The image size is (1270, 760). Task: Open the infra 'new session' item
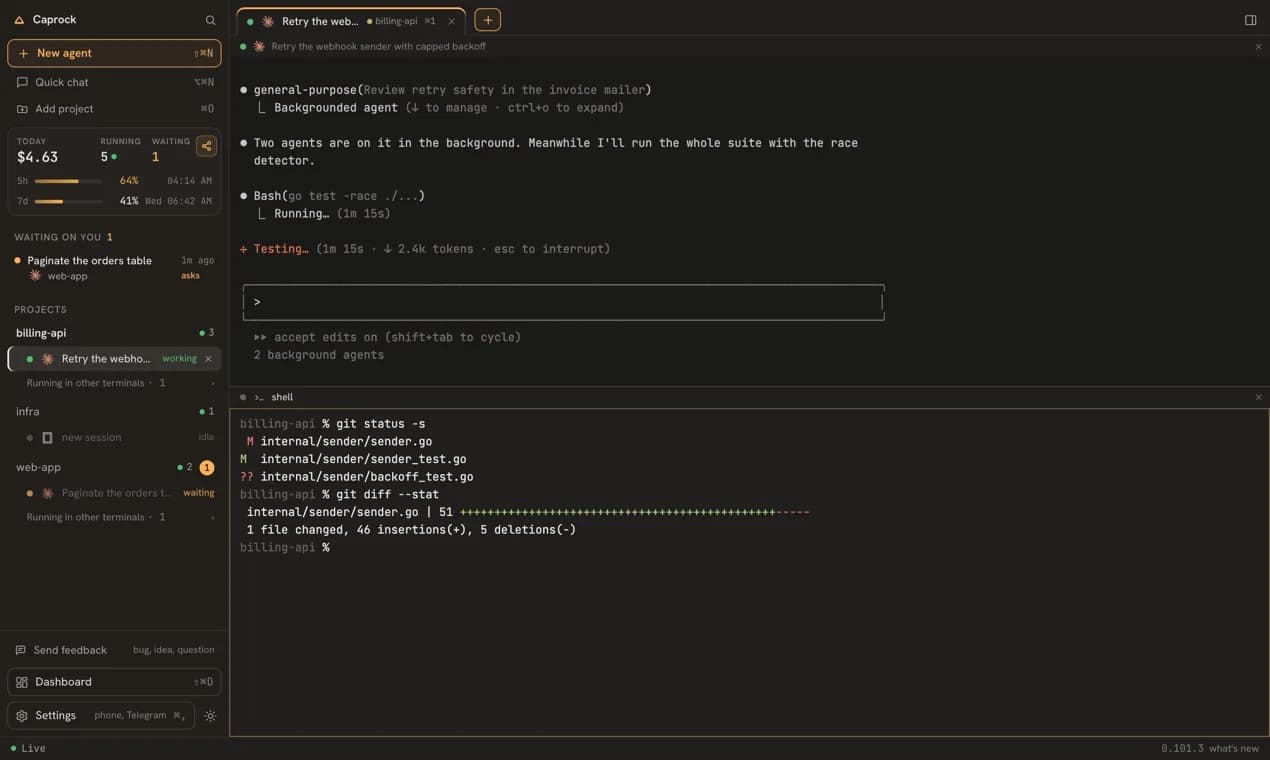click(x=114, y=437)
